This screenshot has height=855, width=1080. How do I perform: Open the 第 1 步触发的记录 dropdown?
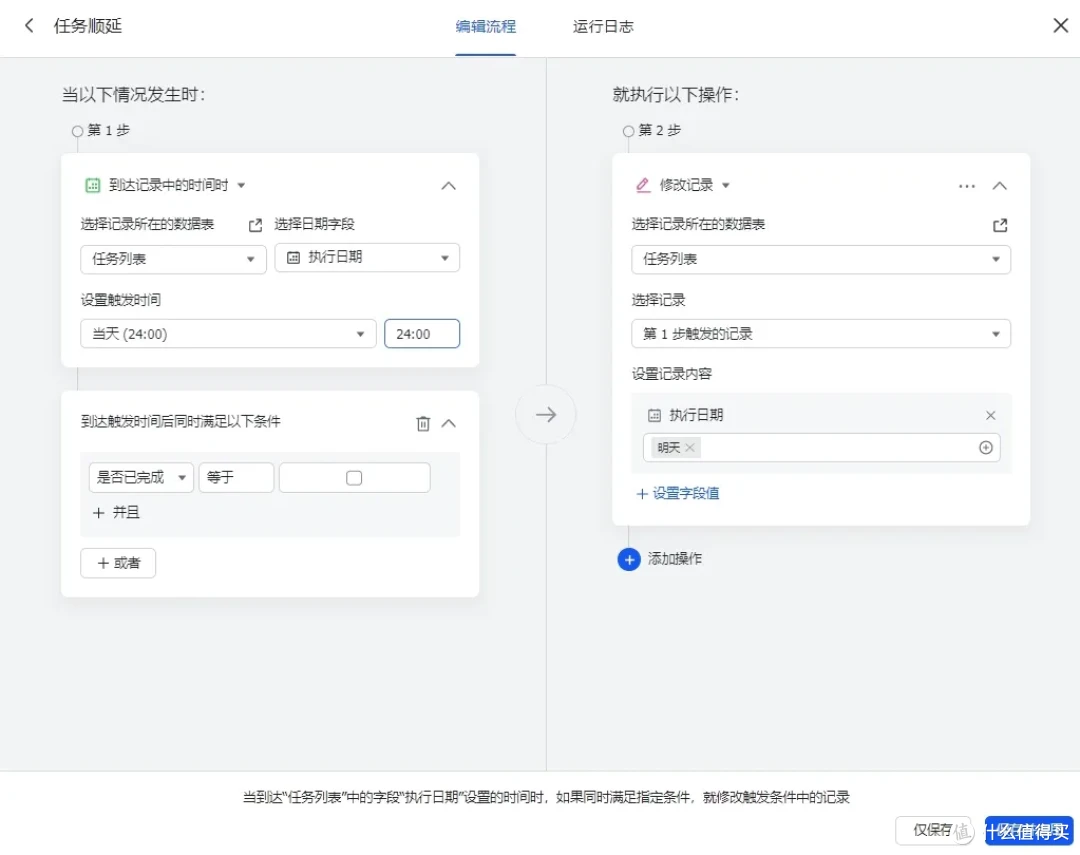(821, 334)
